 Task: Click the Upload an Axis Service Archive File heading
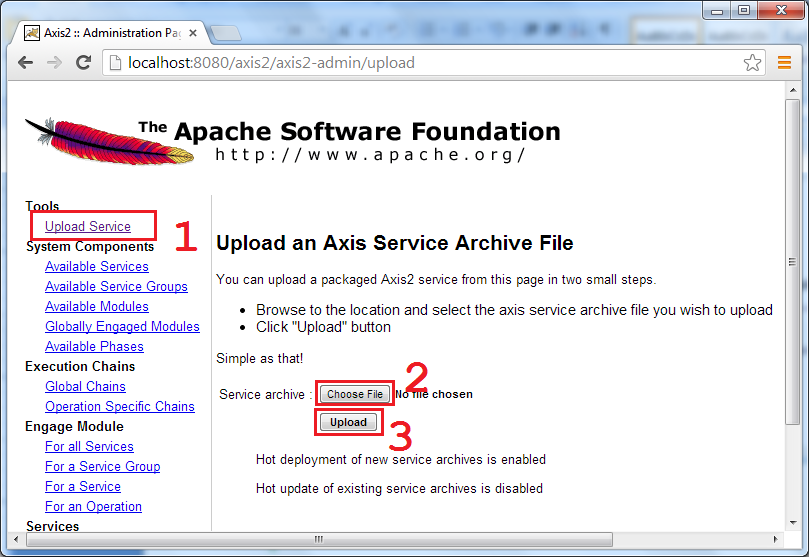click(x=395, y=243)
